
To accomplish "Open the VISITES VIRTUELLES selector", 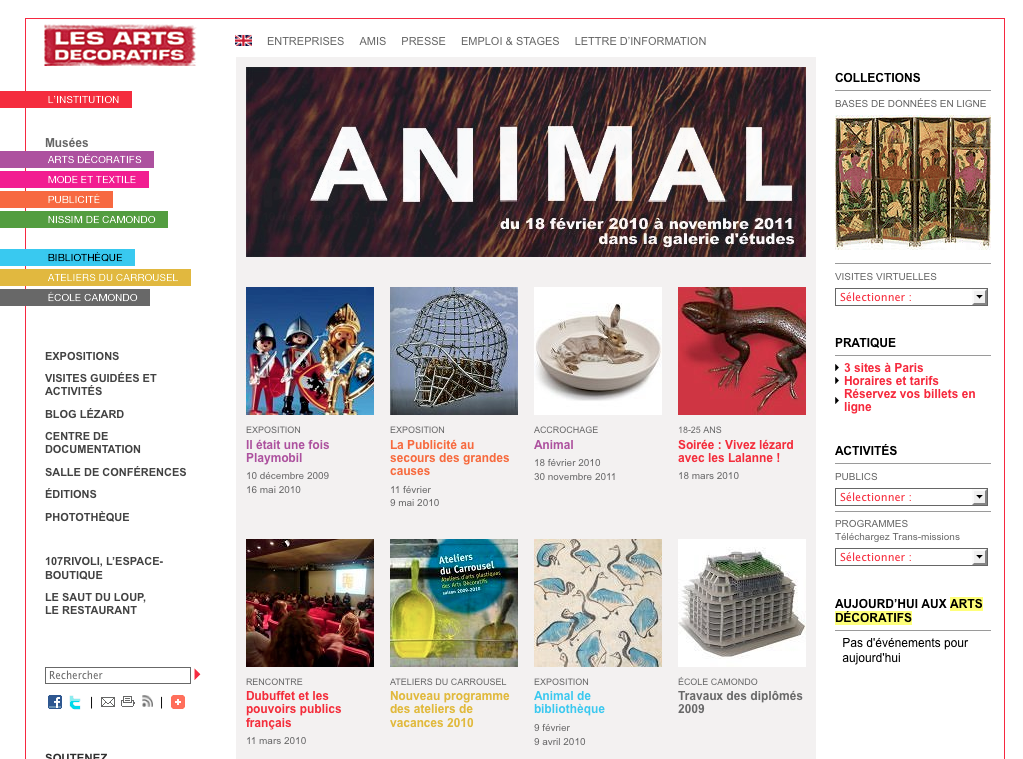I will [x=911, y=297].
